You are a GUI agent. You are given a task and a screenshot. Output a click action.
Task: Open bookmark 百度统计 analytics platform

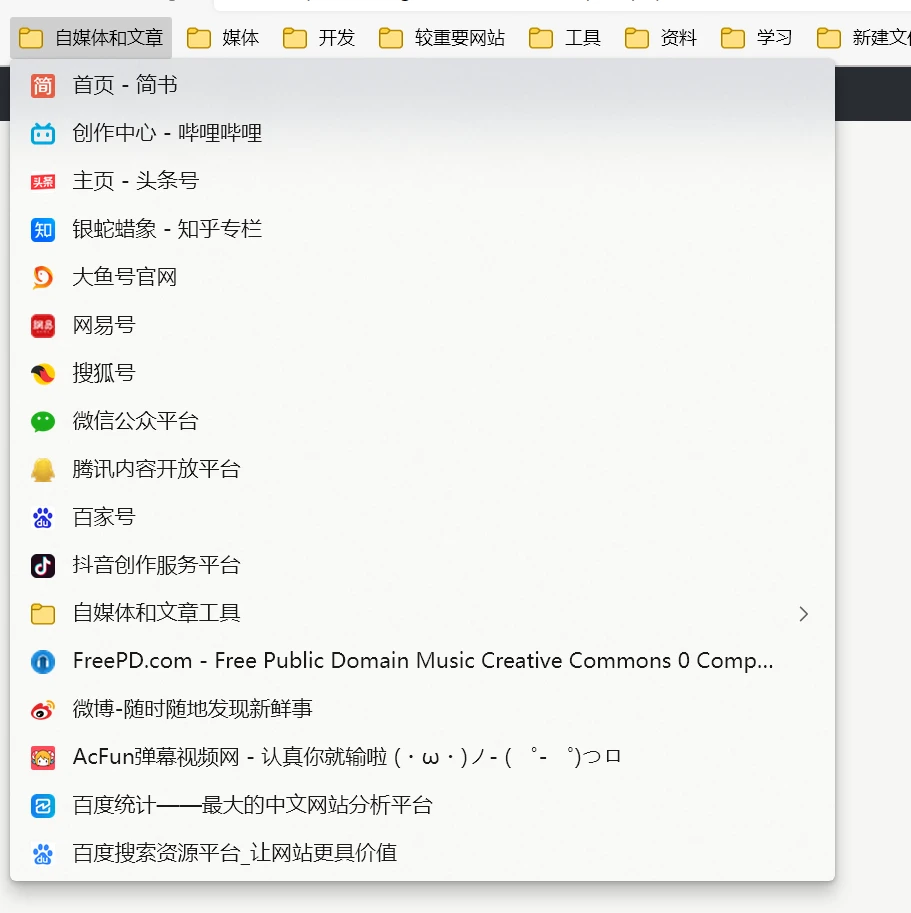point(422,805)
